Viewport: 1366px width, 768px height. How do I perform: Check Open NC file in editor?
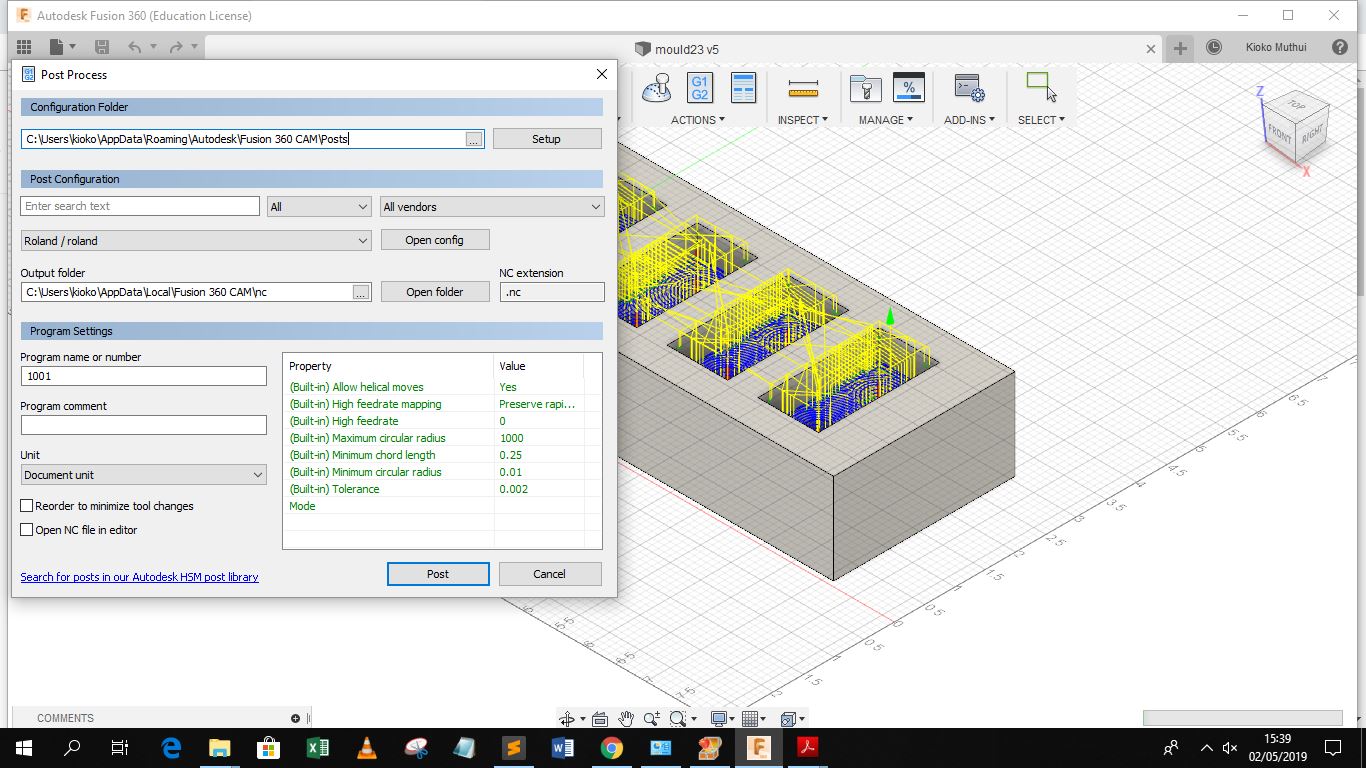(27, 530)
